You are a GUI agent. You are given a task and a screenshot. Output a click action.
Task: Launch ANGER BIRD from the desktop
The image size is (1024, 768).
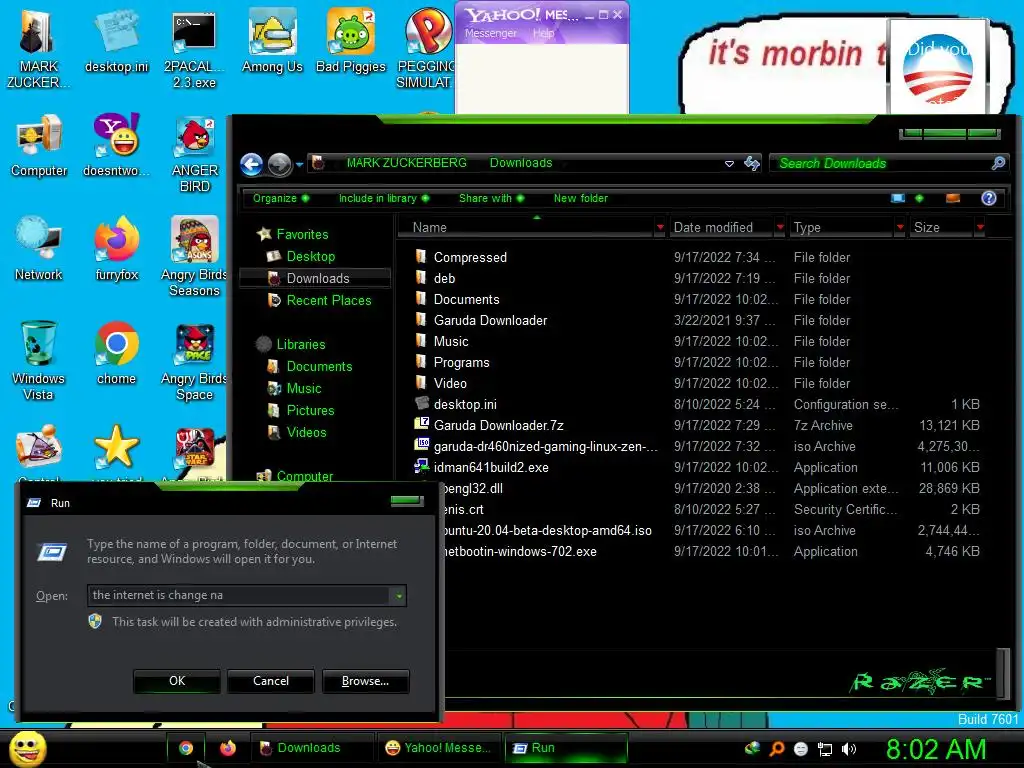[194, 154]
